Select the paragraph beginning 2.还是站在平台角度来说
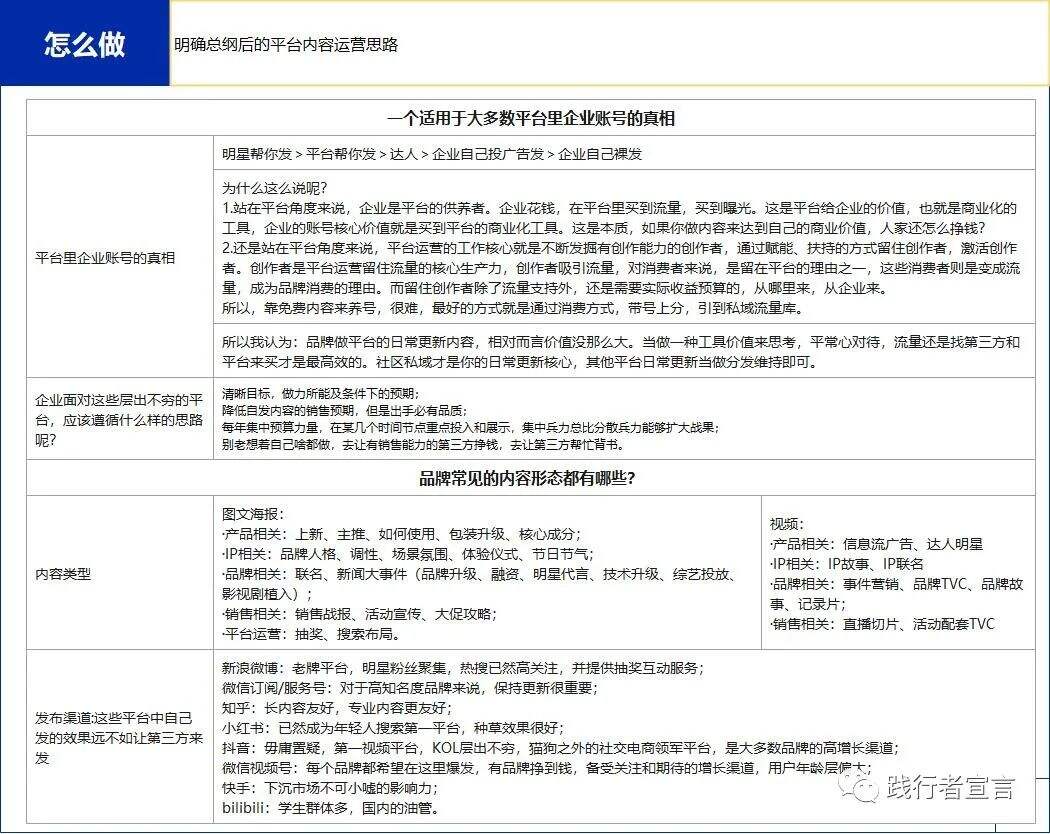This screenshot has height=834, width=1050. click(621, 268)
